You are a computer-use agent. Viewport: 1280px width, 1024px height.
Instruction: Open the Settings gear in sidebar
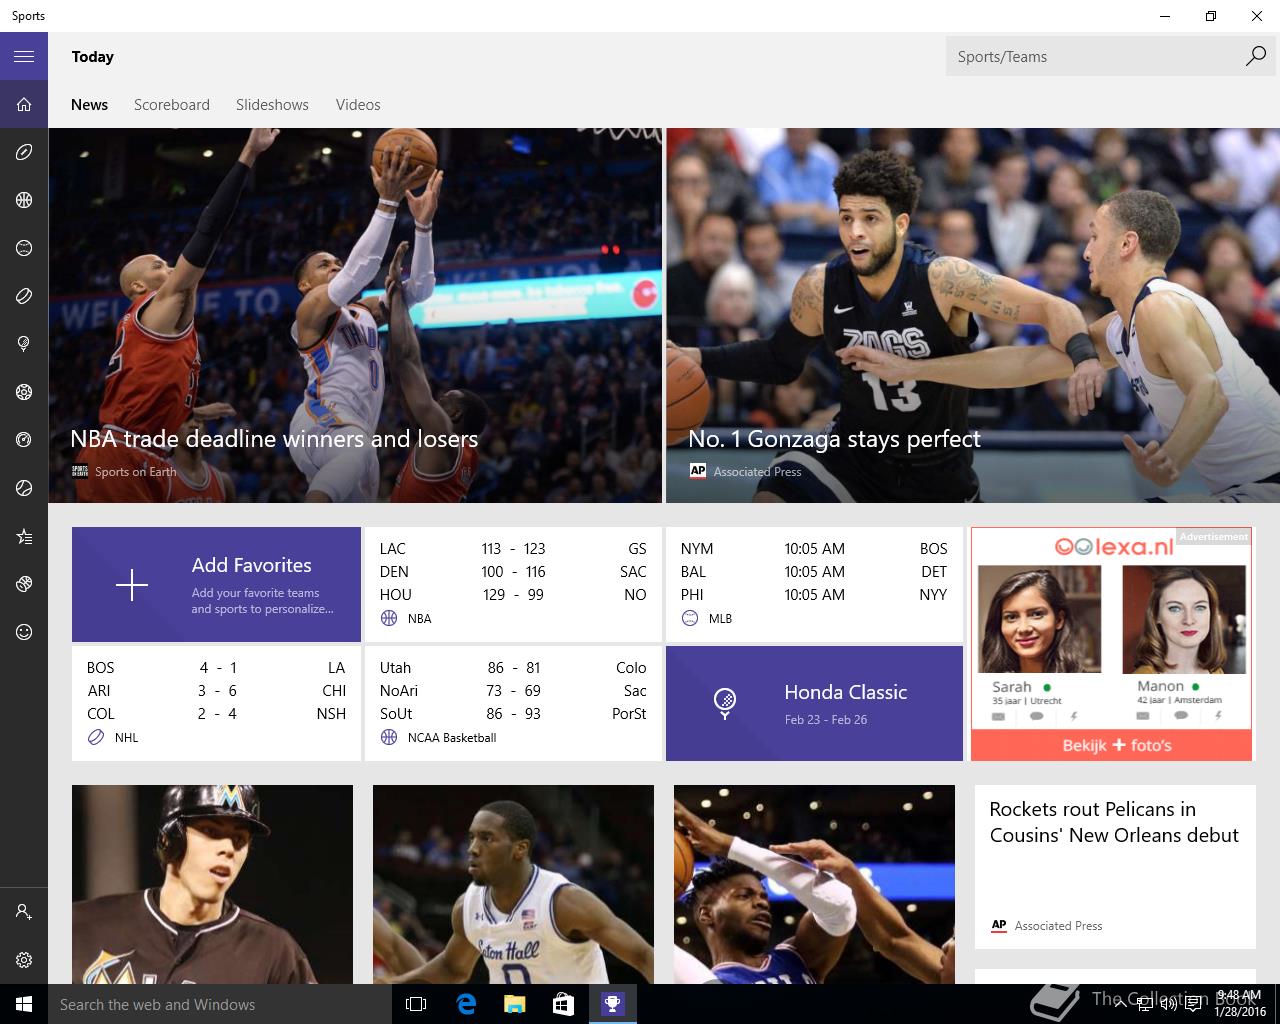click(24, 960)
